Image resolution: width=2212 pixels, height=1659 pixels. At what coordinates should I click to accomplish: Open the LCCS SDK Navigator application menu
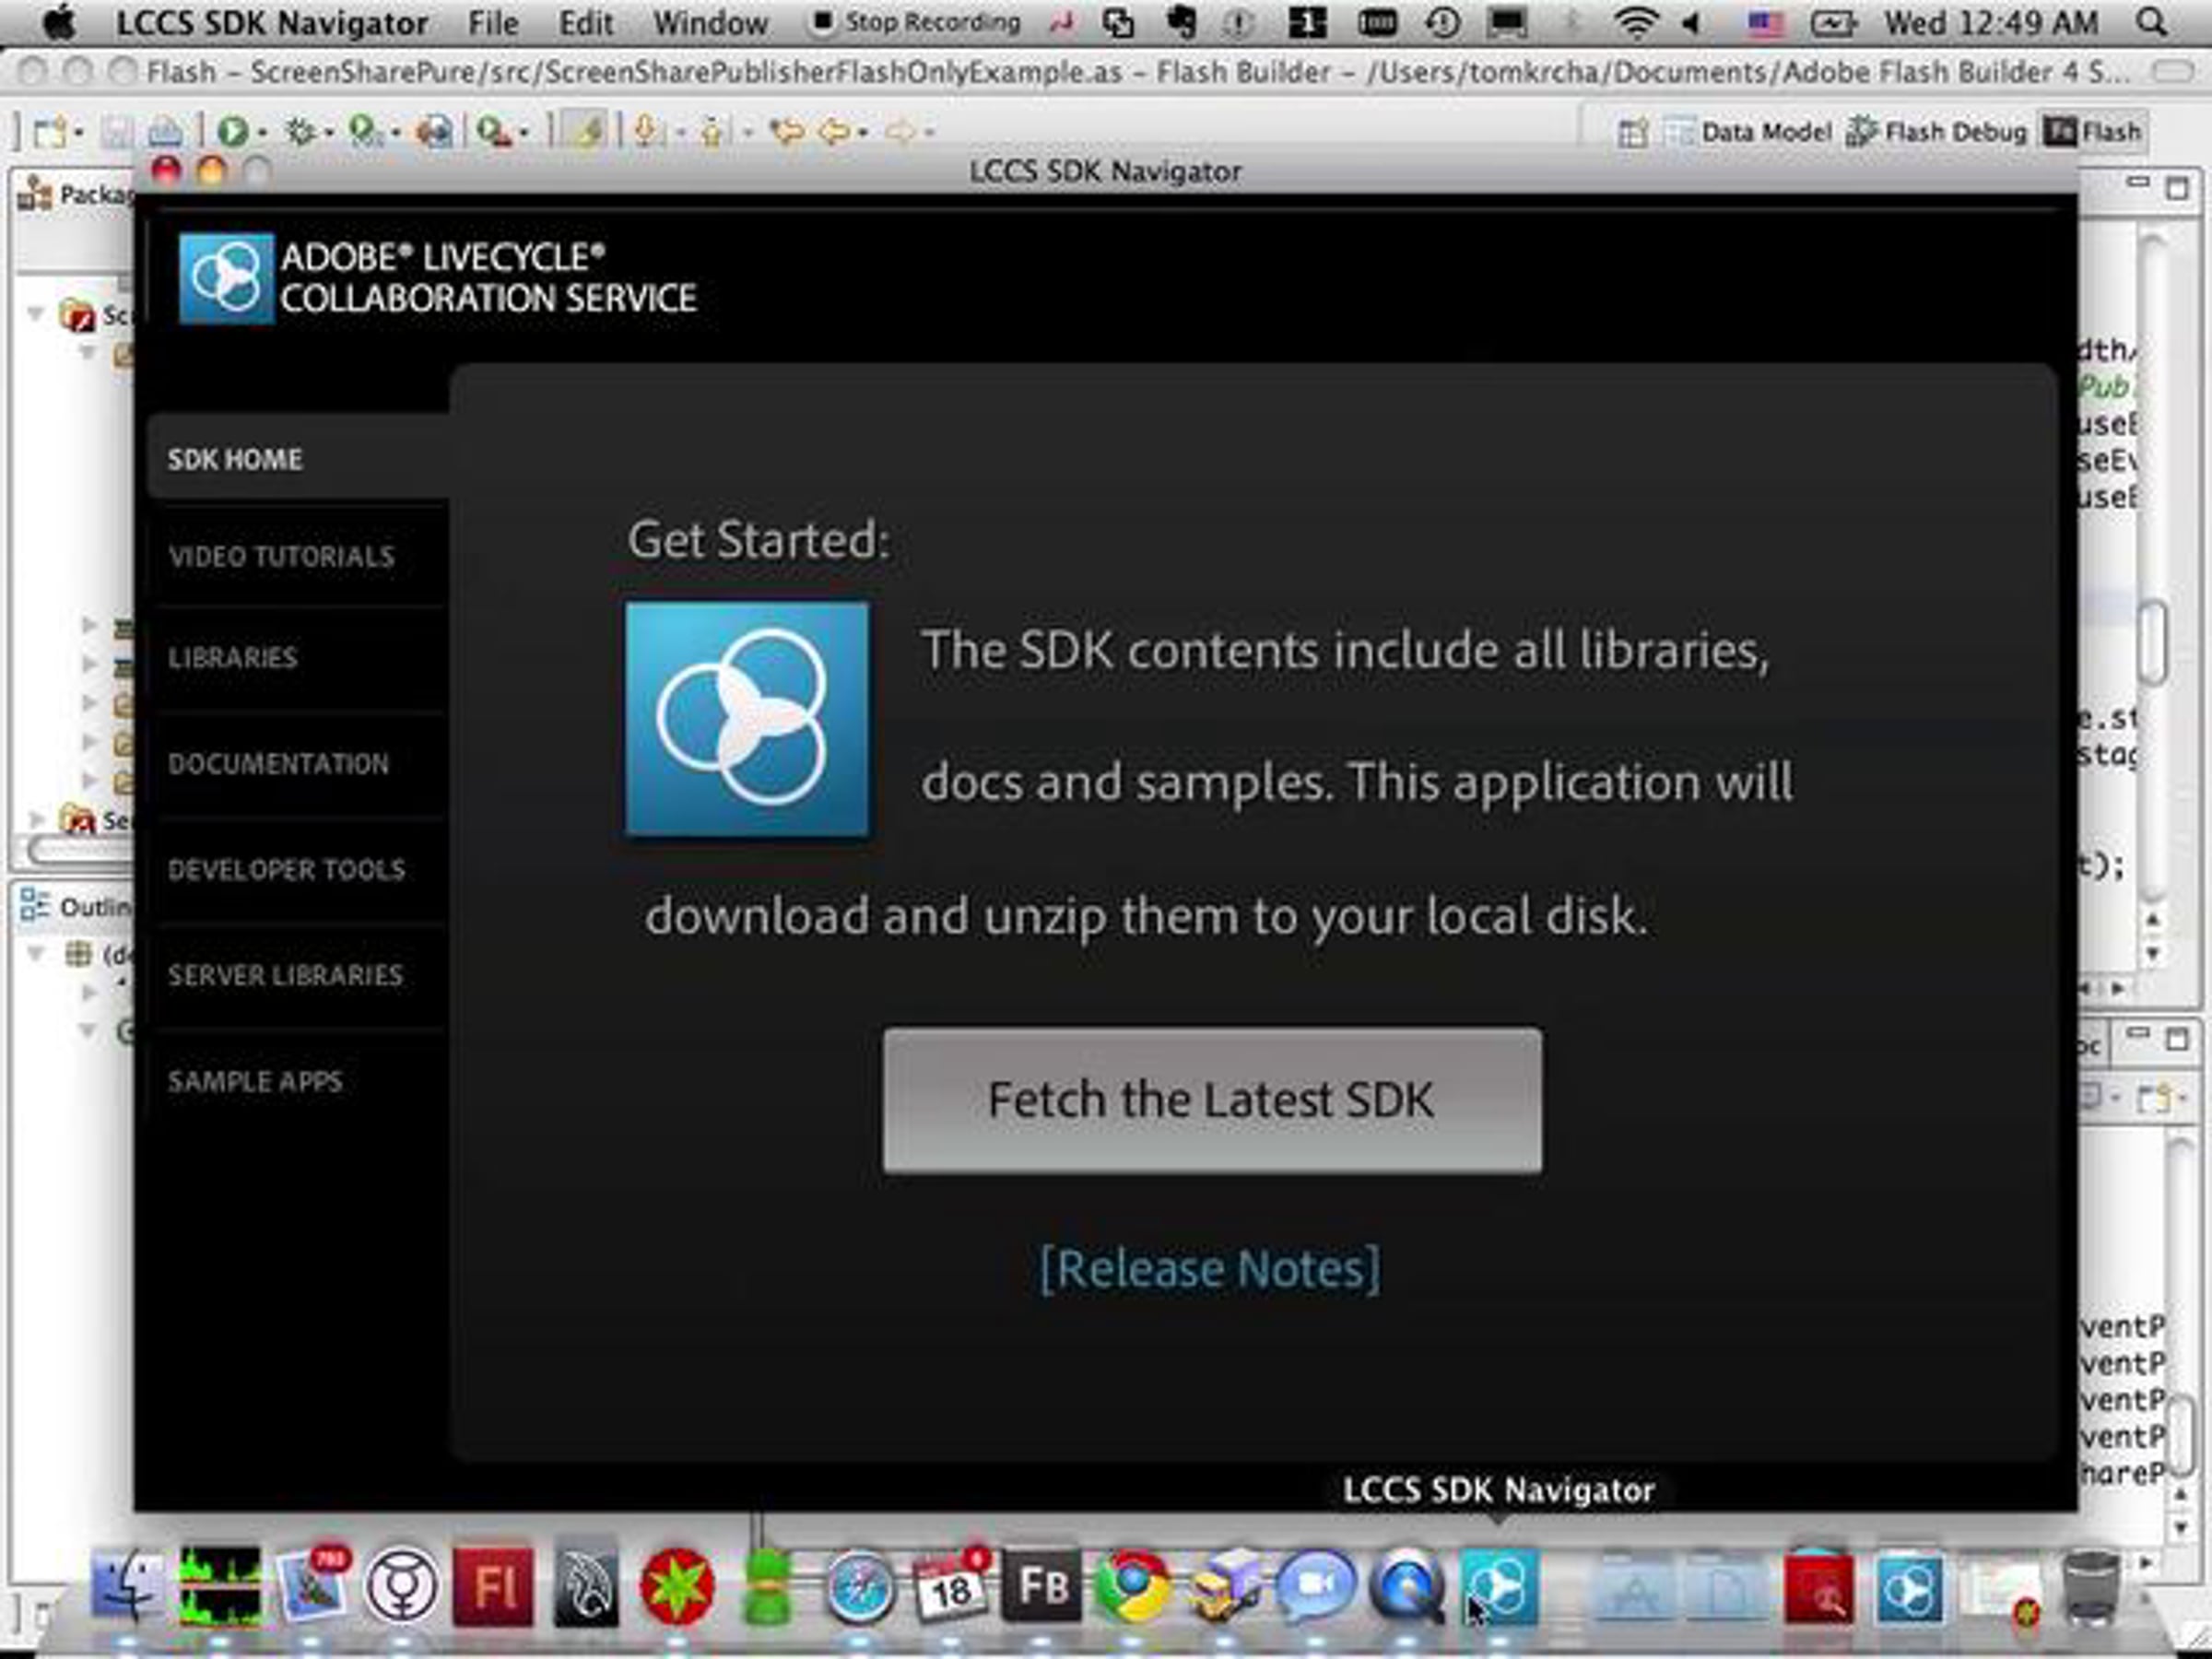[x=272, y=23]
